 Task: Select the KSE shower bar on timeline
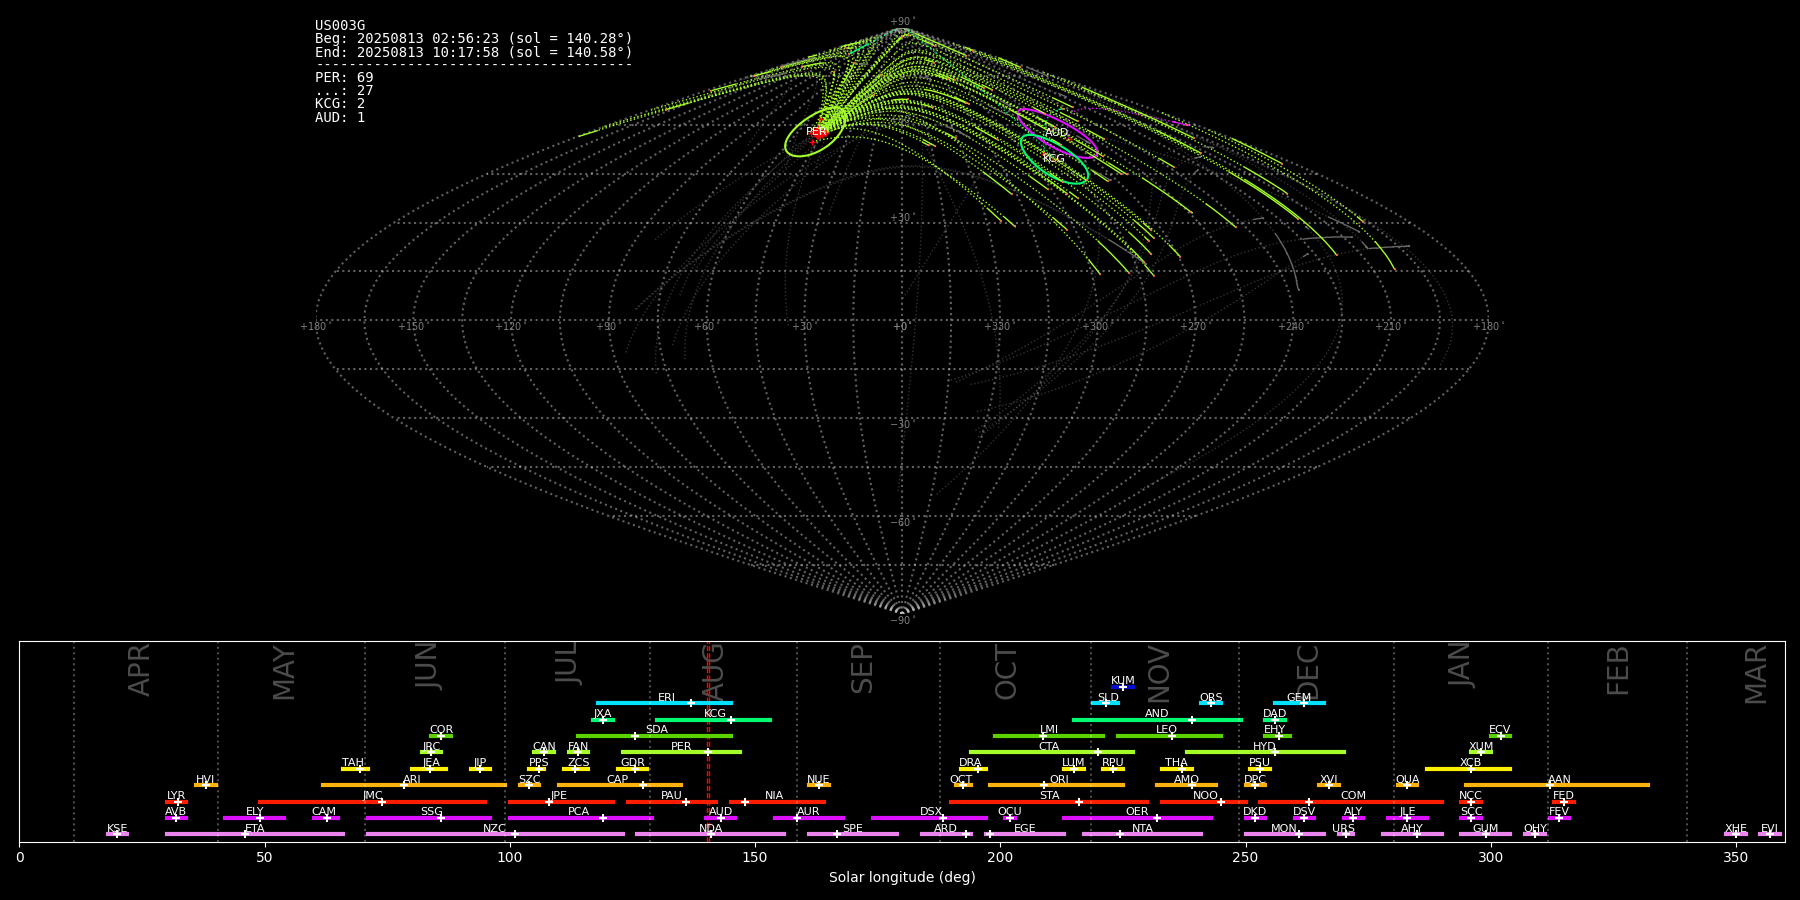click(117, 834)
